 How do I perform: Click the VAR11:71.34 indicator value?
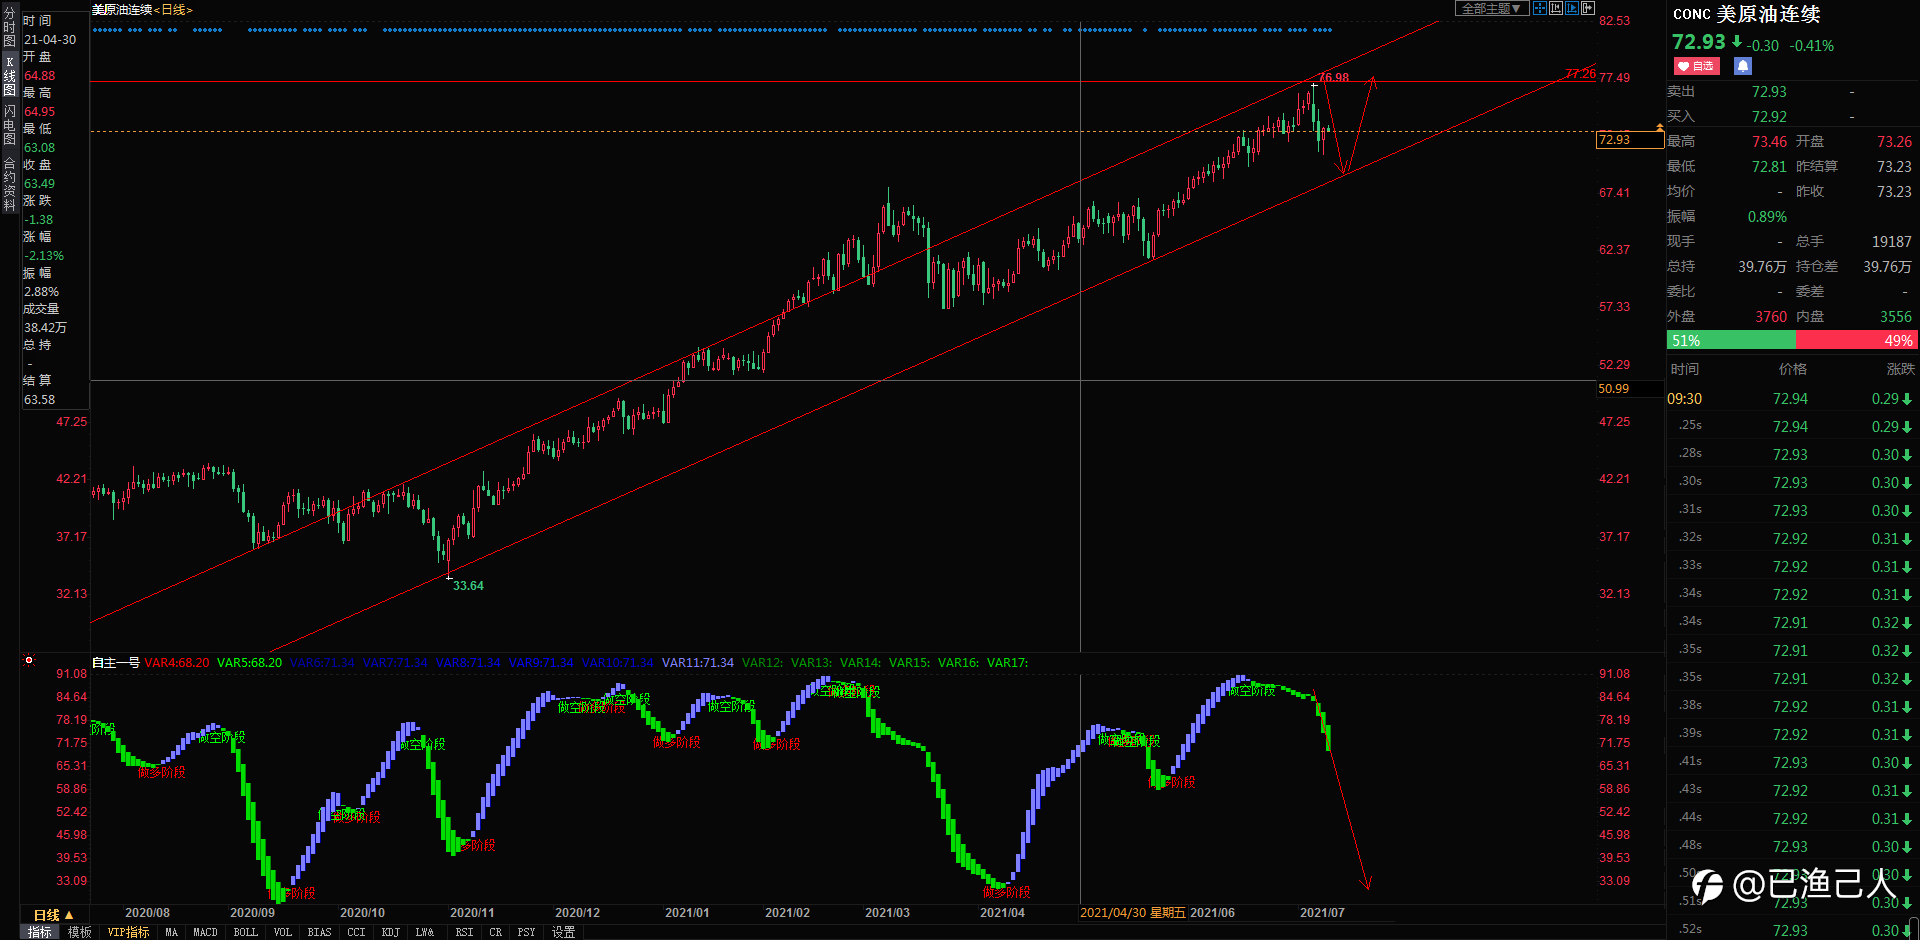(698, 663)
